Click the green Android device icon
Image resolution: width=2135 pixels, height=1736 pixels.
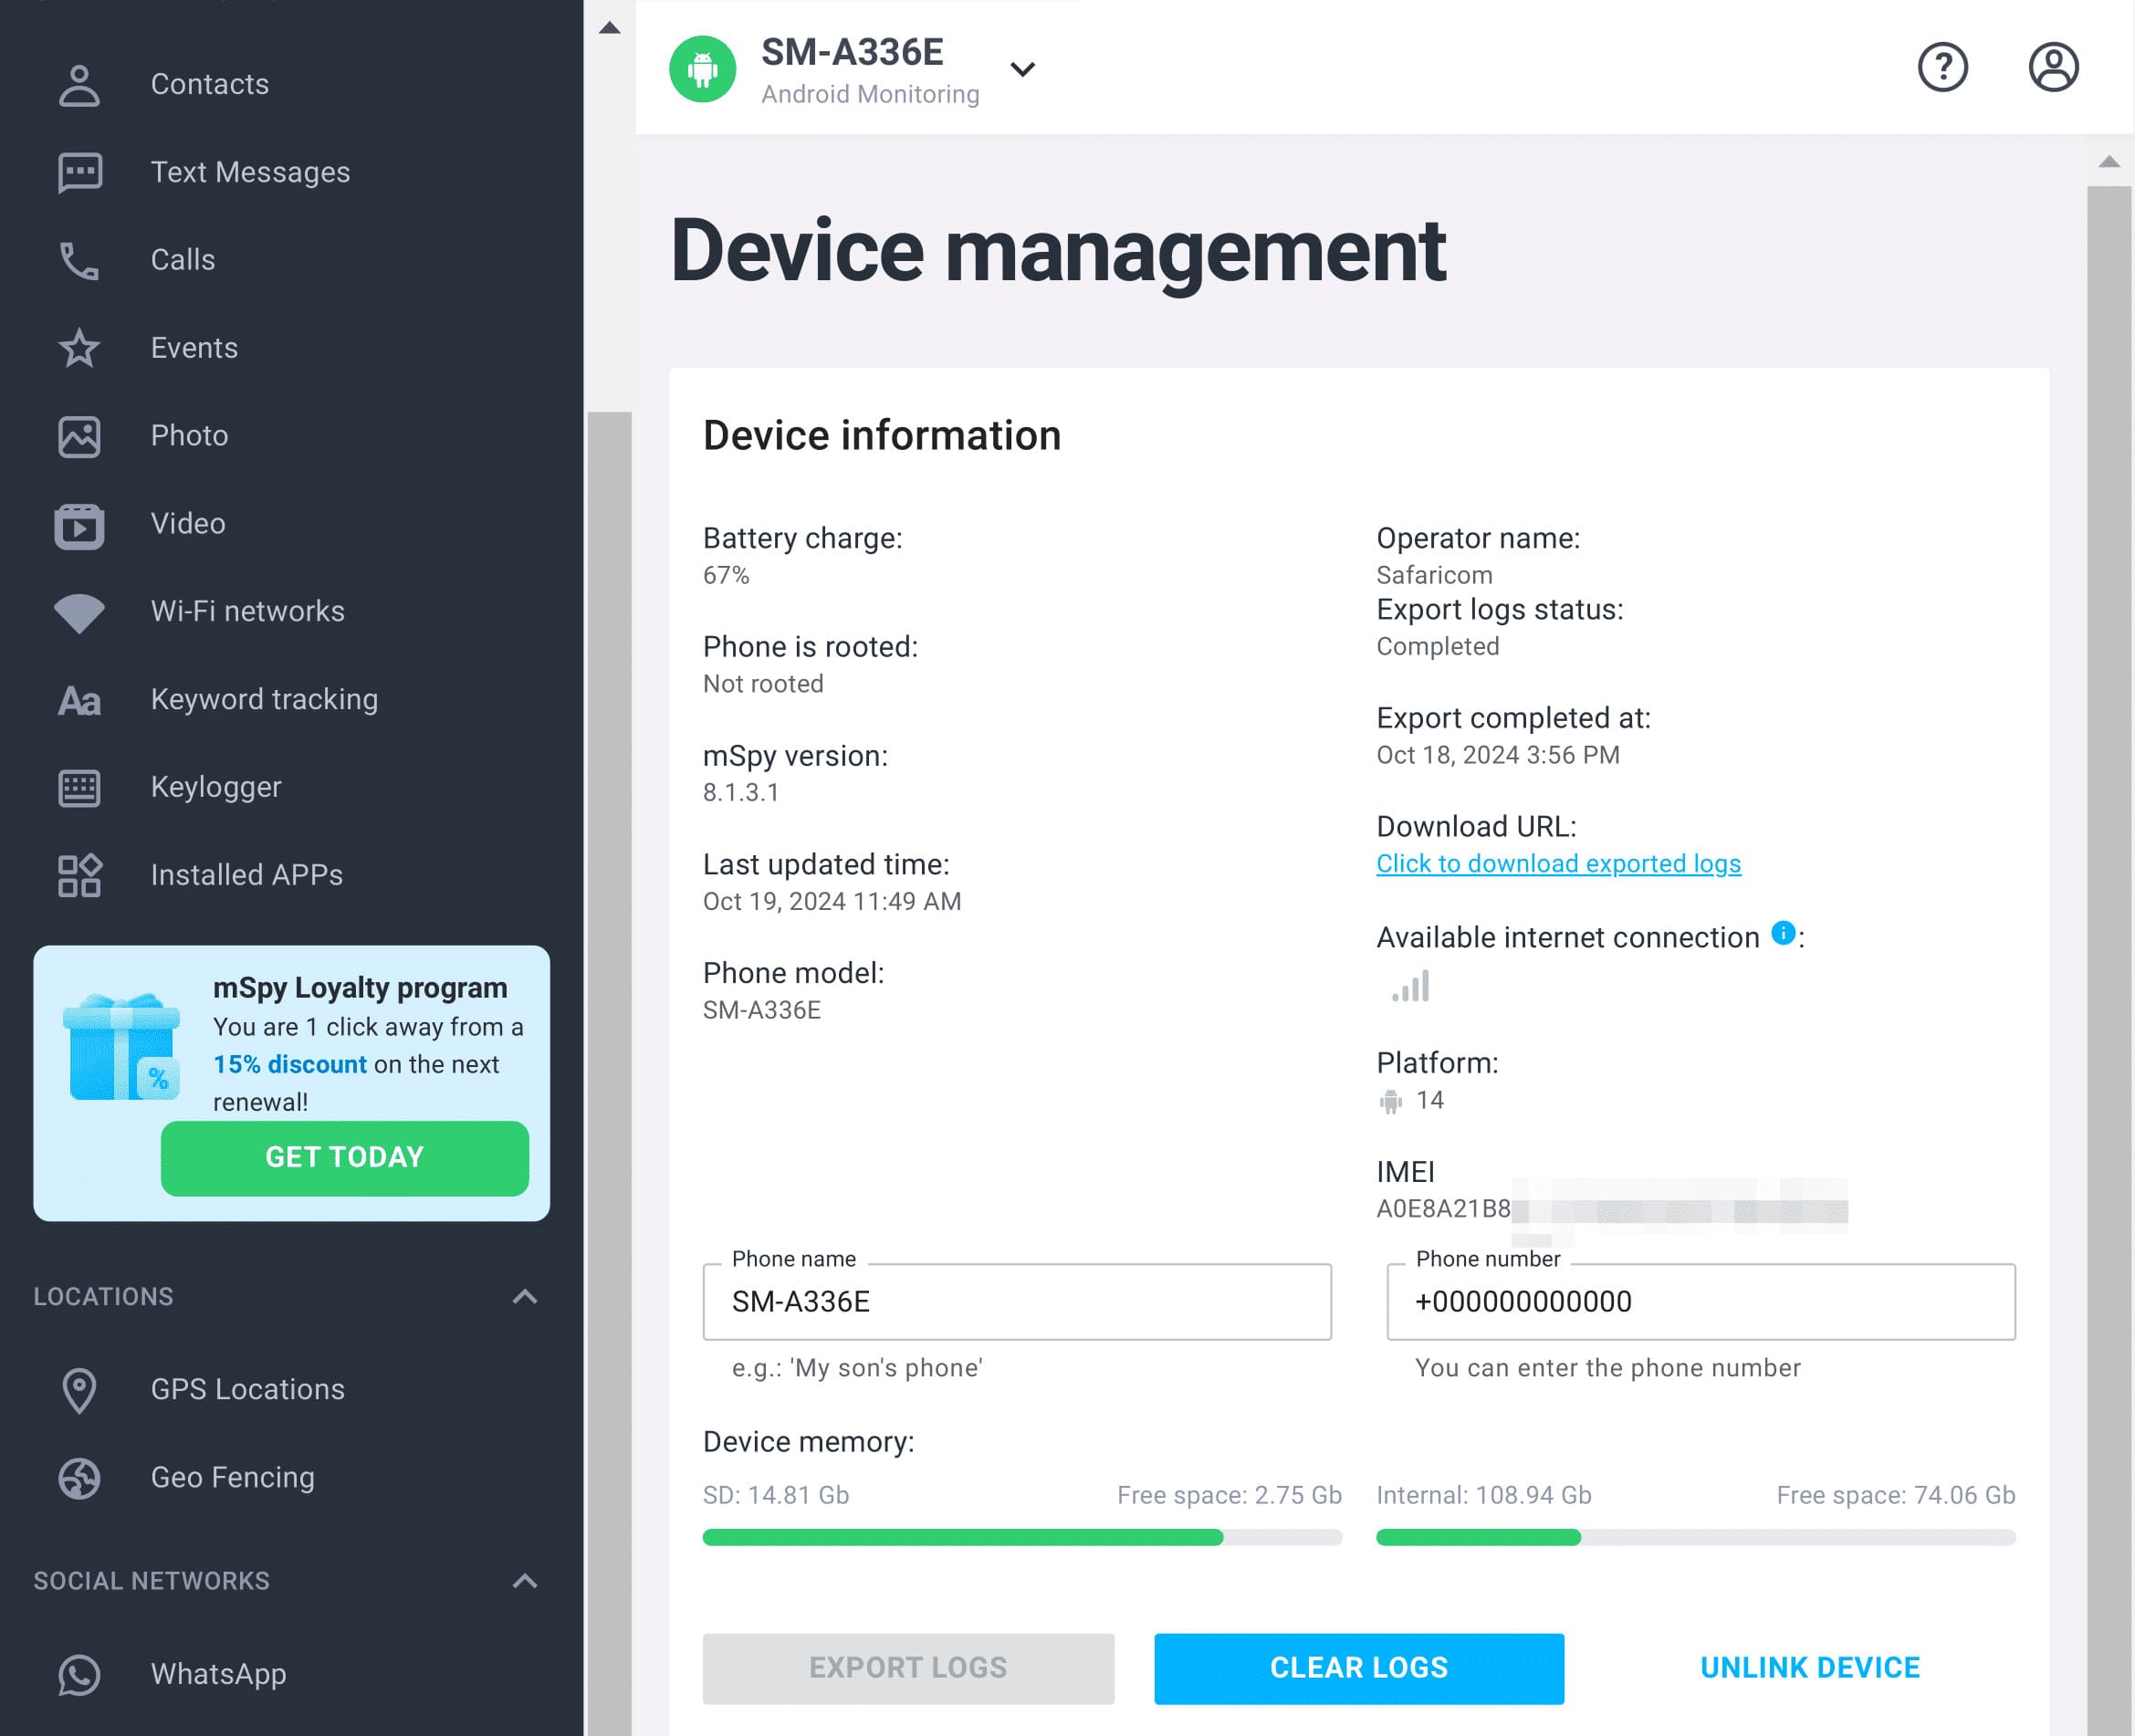(x=702, y=69)
